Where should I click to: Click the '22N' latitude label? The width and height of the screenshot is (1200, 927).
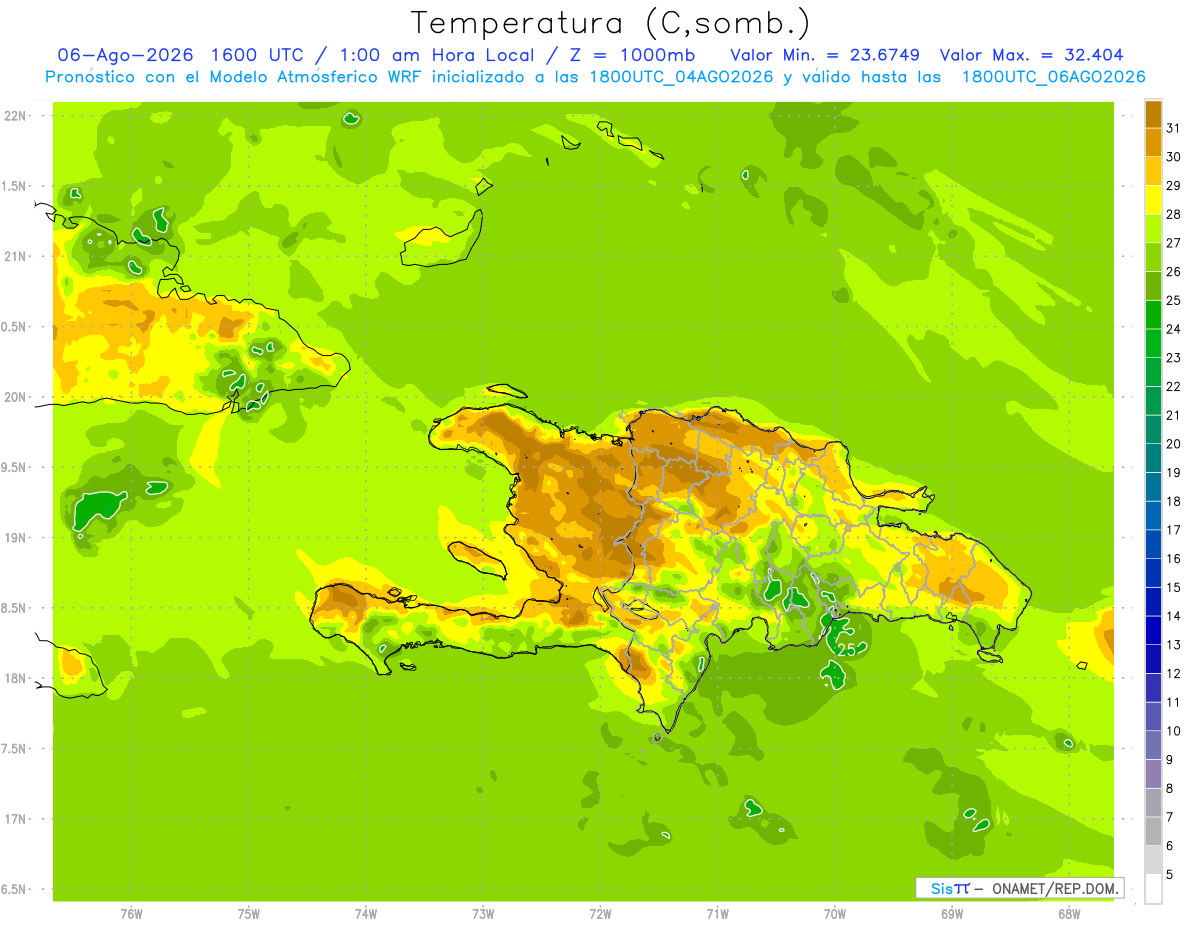[15, 116]
